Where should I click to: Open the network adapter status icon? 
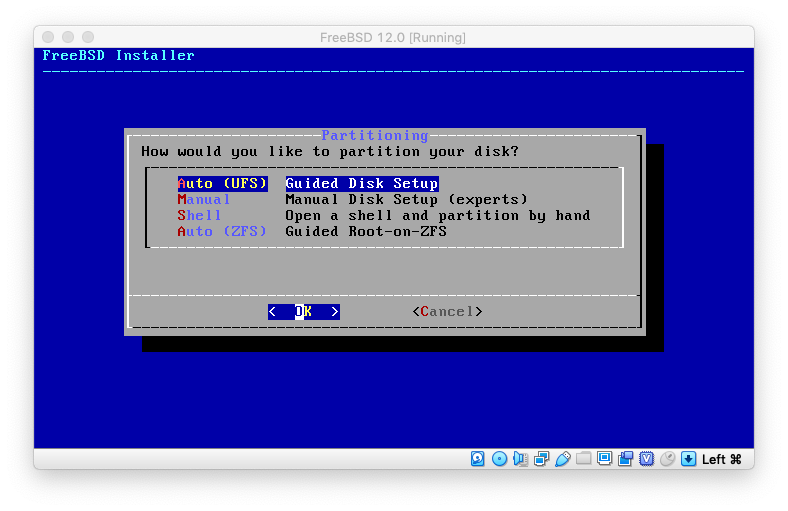(x=541, y=459)
